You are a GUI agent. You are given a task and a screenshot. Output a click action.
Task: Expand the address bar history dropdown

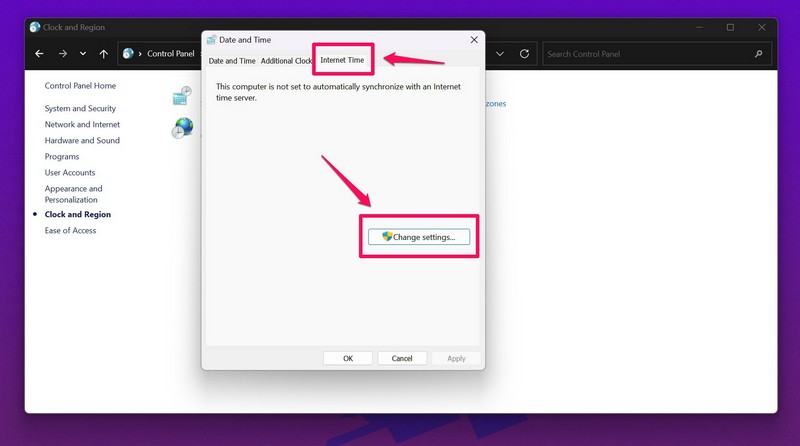pyautogui.click(x=500, y=54)
